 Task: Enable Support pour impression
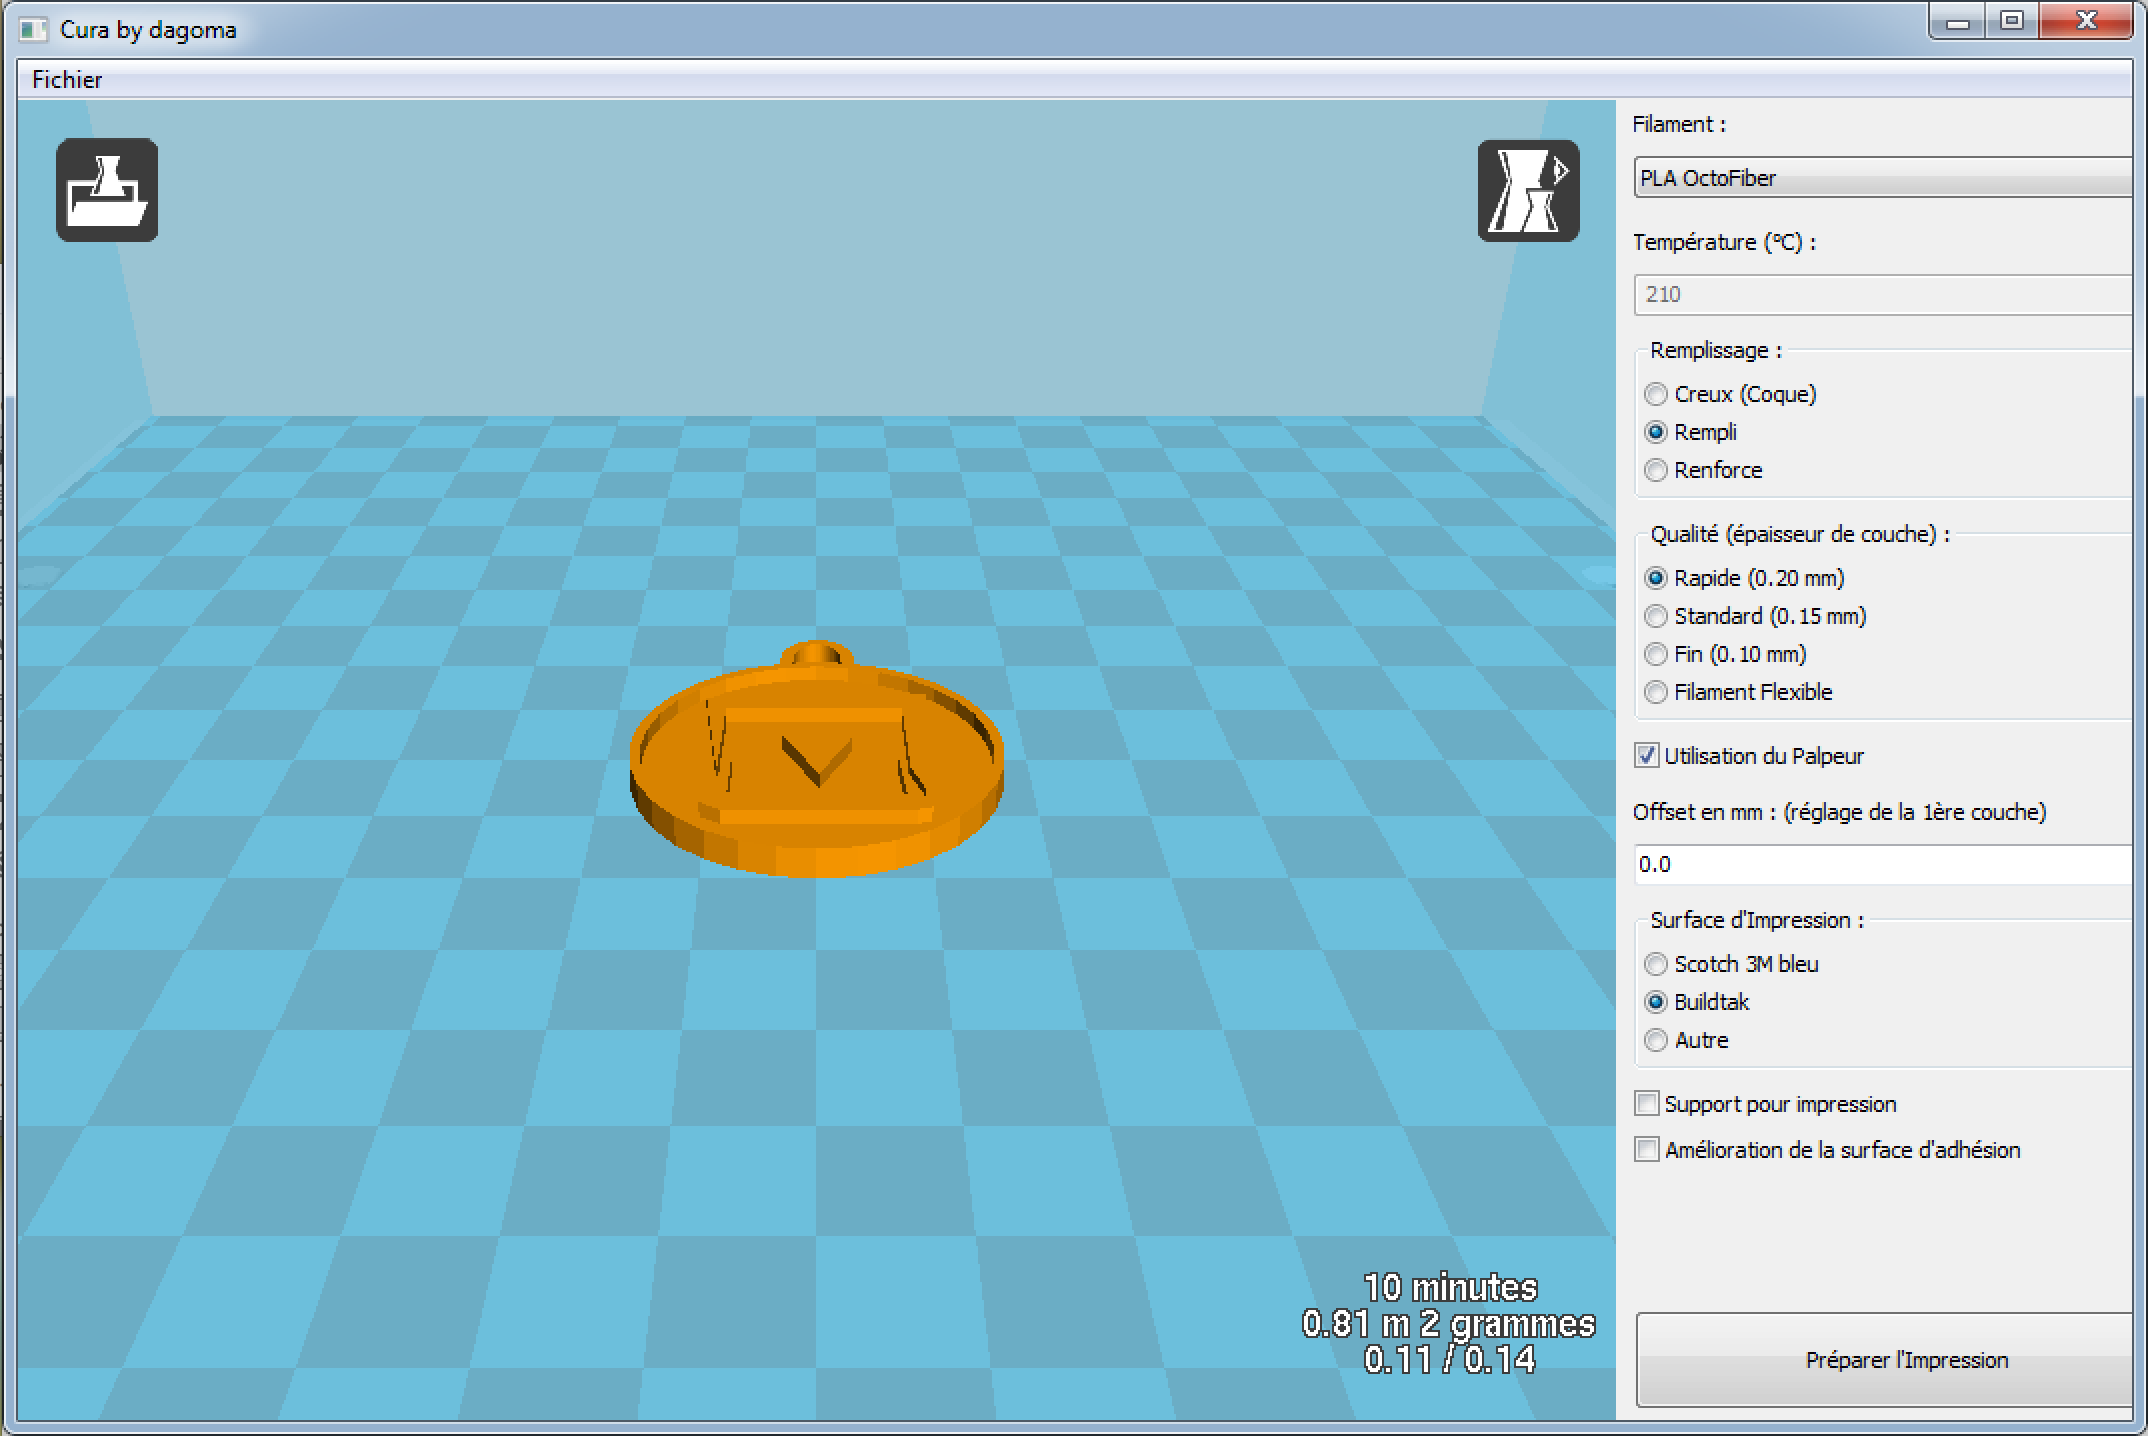point(1646,1104)
